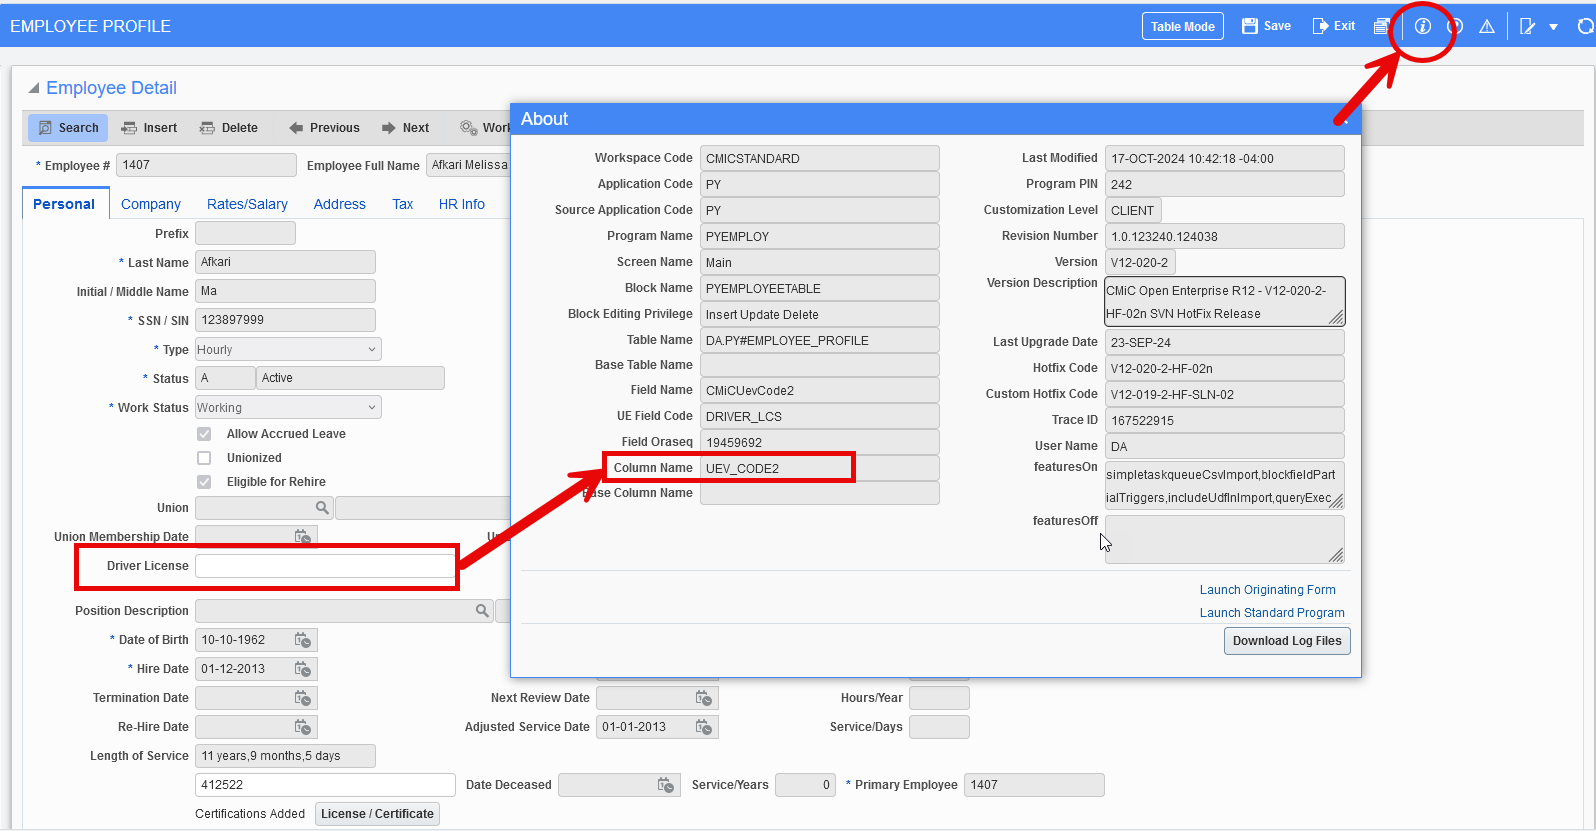The image size is (1596, 831).
Task: Open Termination Date calendar picker
Action: [x=303, y=698]
